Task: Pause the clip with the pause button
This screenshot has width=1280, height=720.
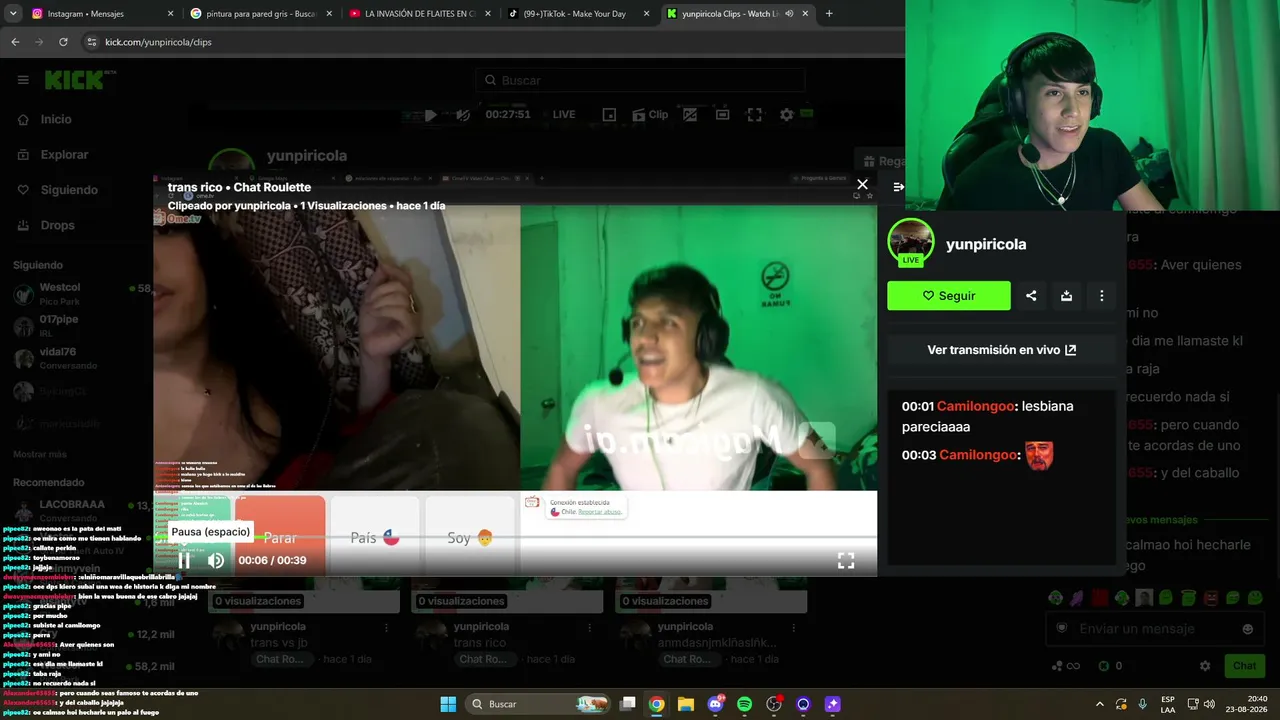Action: coord(184,560)
